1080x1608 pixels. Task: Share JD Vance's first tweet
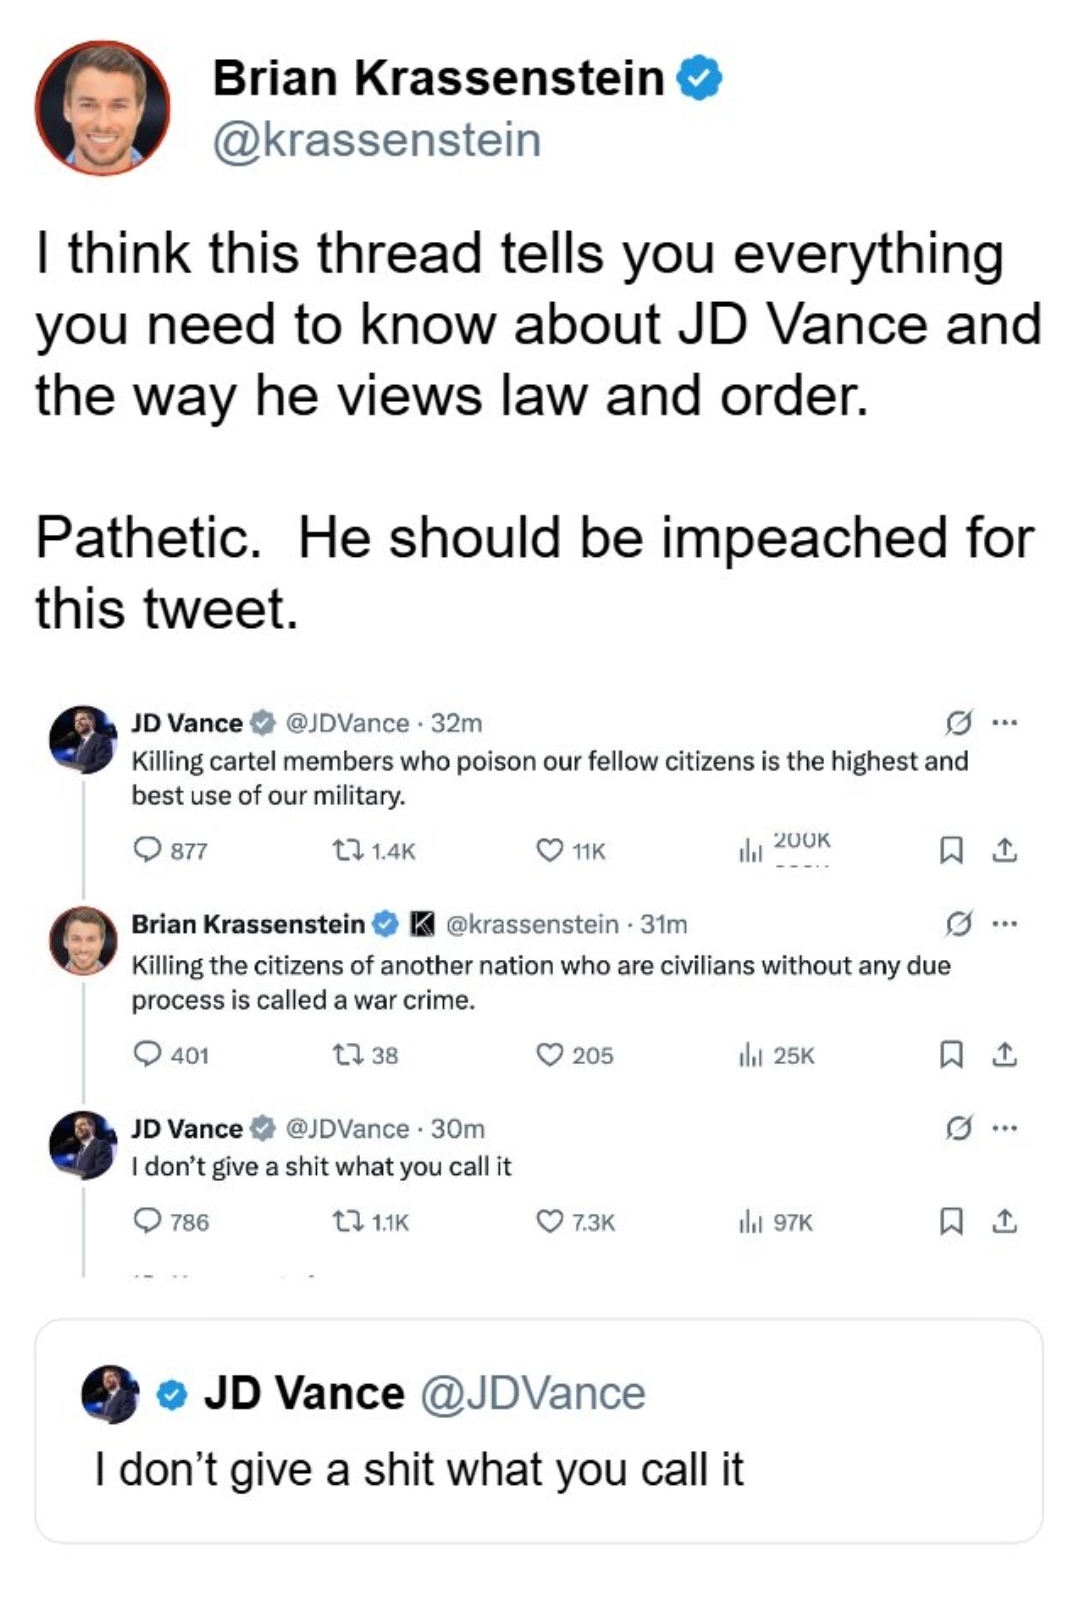coord(1004,850)
